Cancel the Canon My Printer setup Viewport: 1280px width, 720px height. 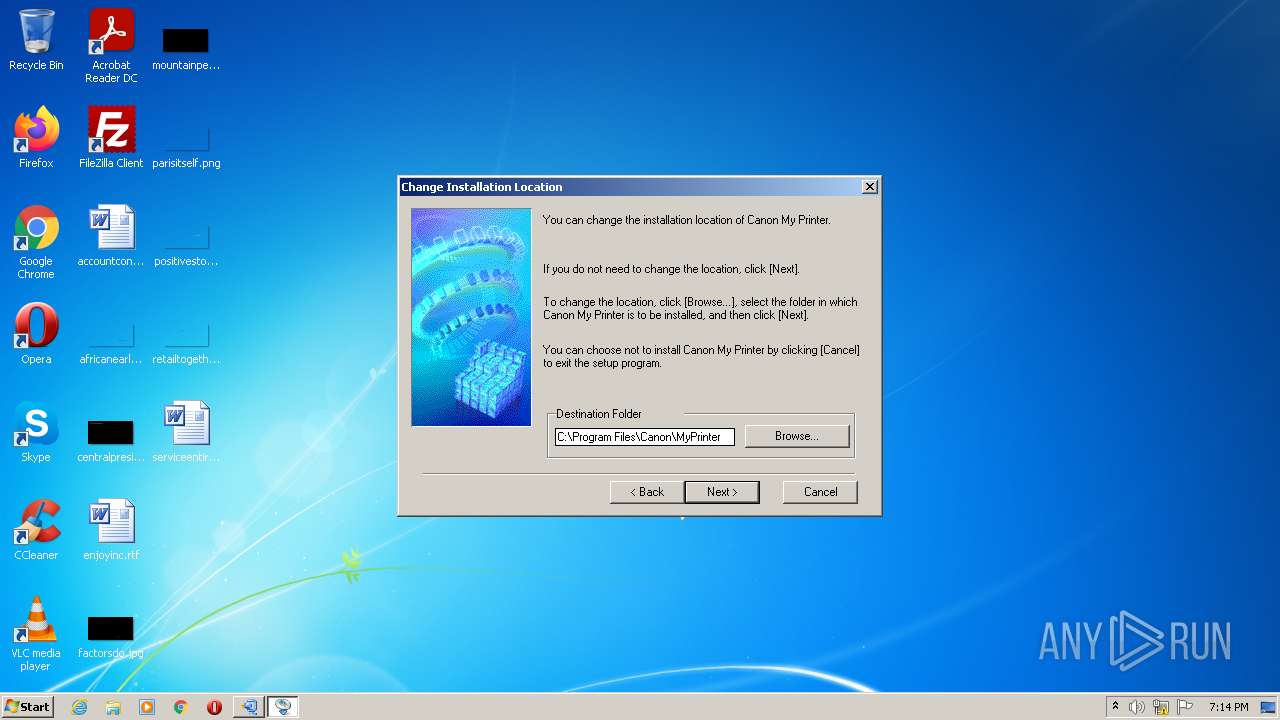point(820,492)
